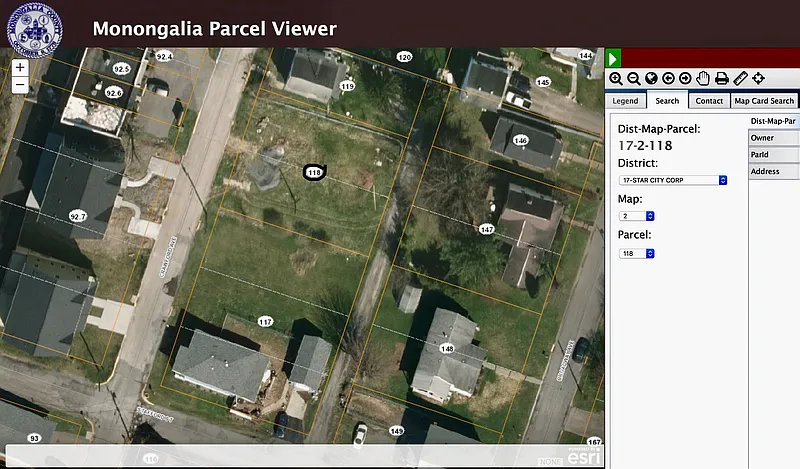Click the zoom in magnifier tool
Viewport: 800px width, 469px height.
coord(616,78)
